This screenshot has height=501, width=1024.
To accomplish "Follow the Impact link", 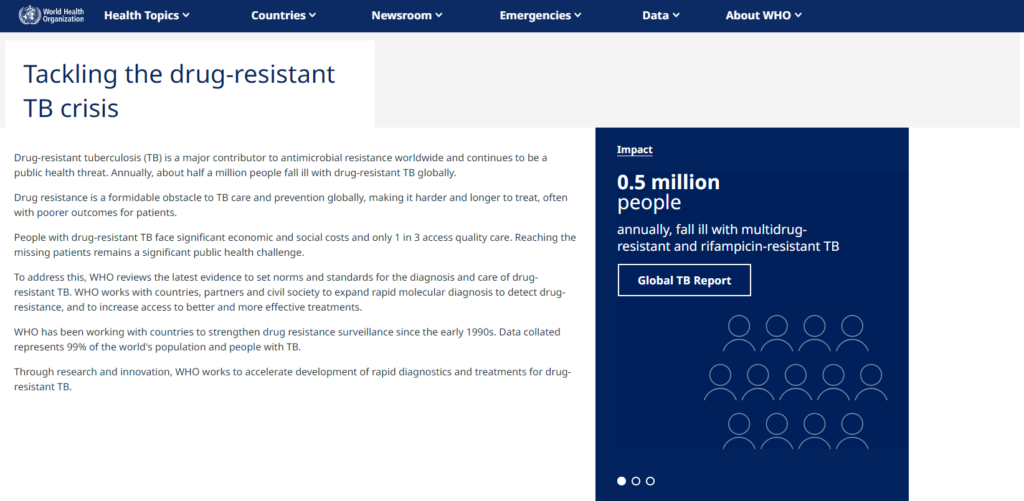I will tap(634, 150).
